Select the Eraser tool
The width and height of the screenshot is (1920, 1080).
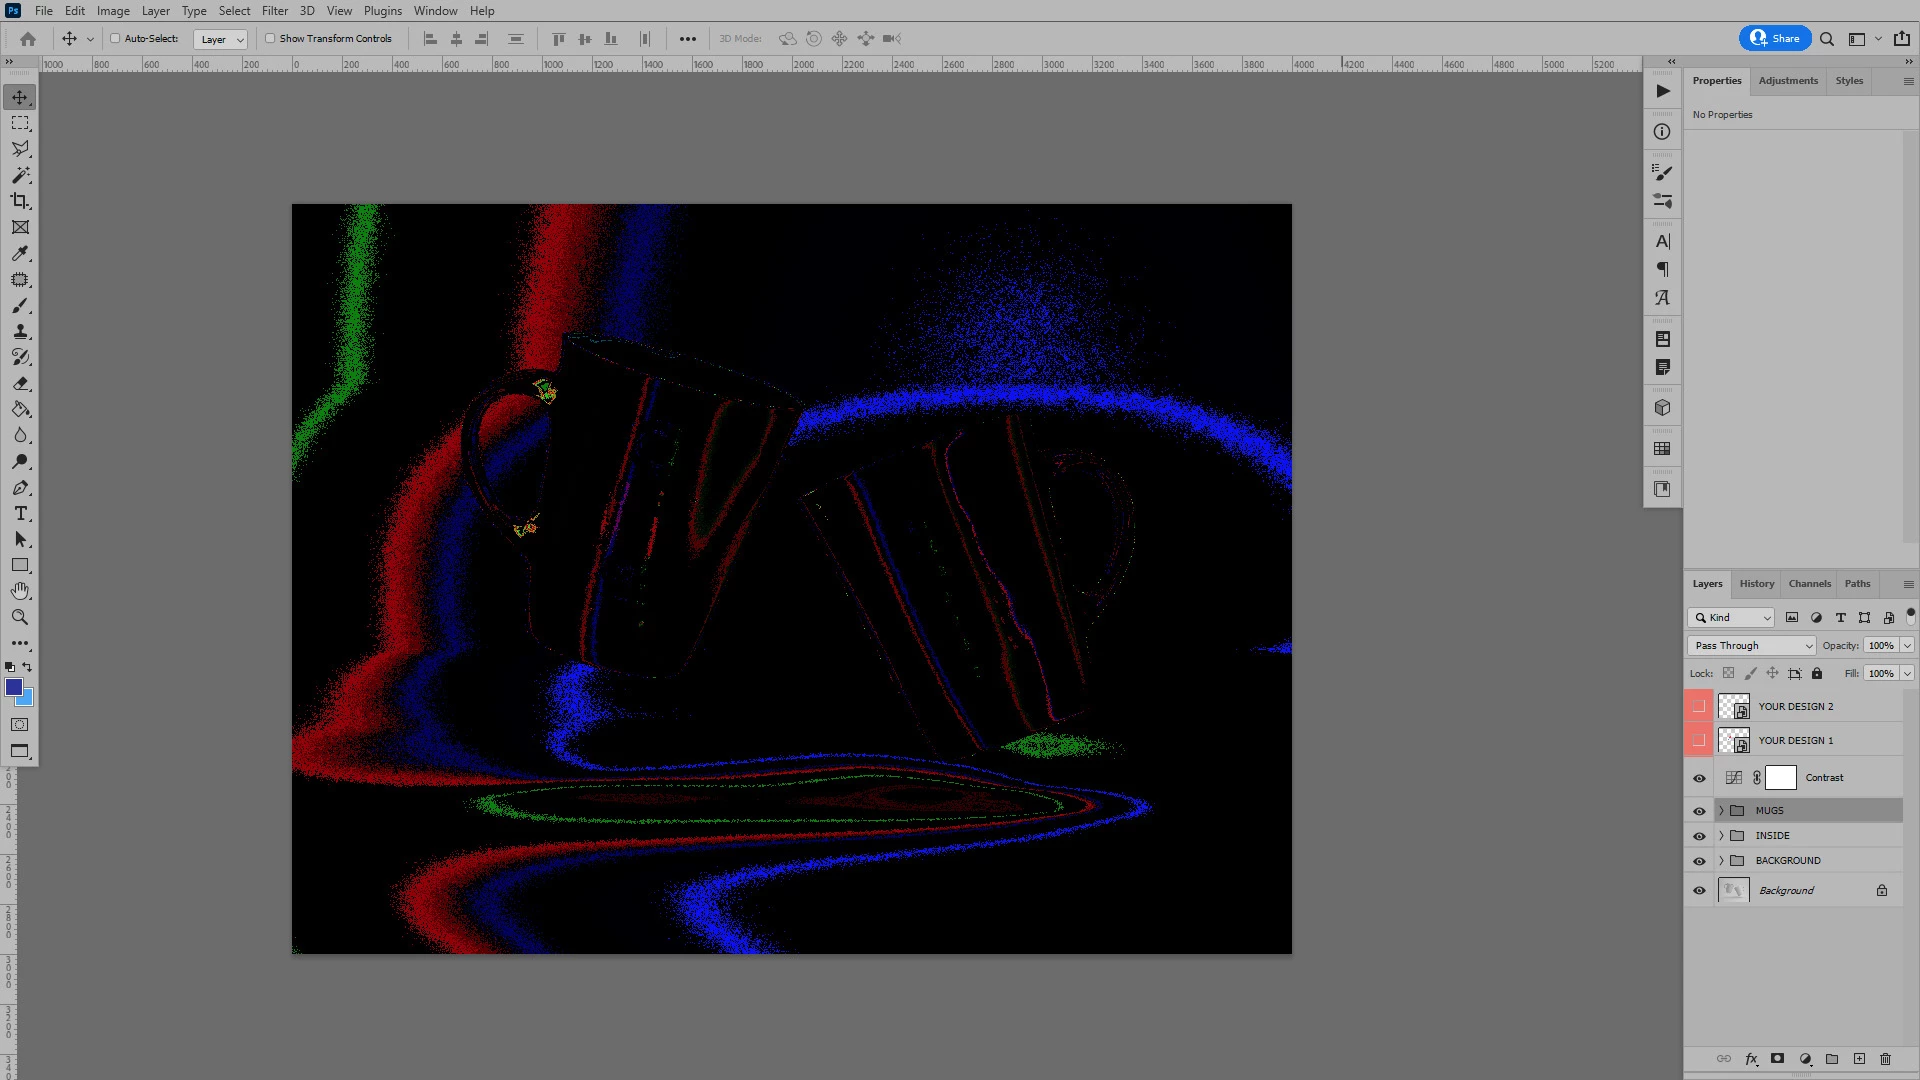[20, 383]
